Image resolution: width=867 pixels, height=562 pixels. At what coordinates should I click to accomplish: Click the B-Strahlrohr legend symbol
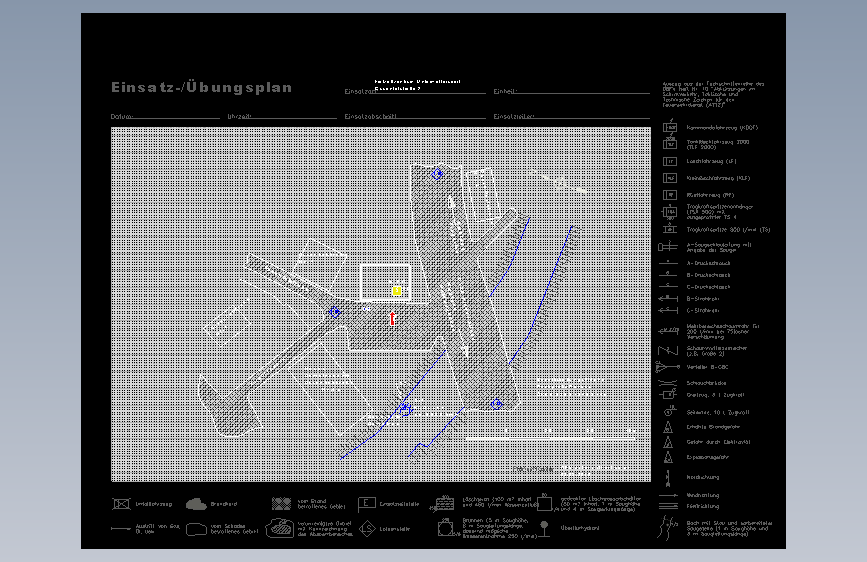pyautogui.click(x=667, y=299)
